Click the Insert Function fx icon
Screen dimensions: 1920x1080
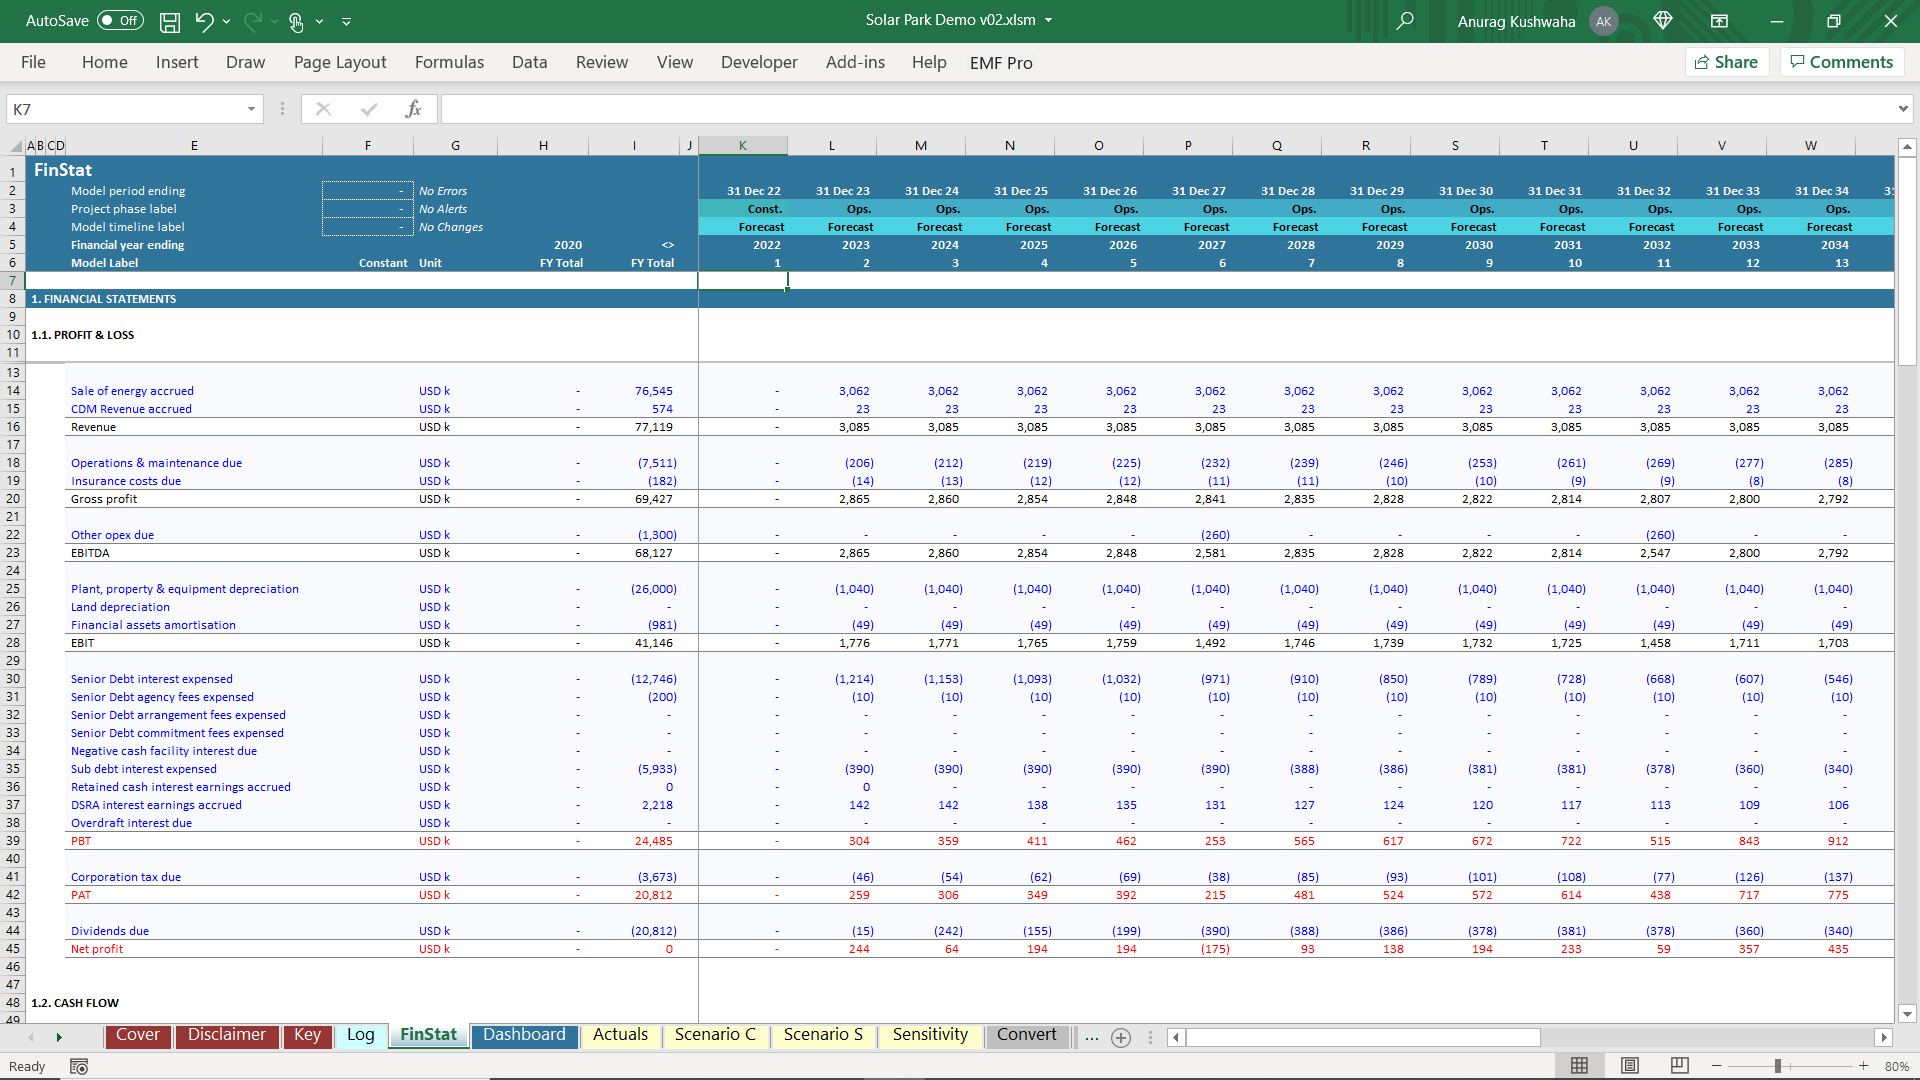coord(413,109)
